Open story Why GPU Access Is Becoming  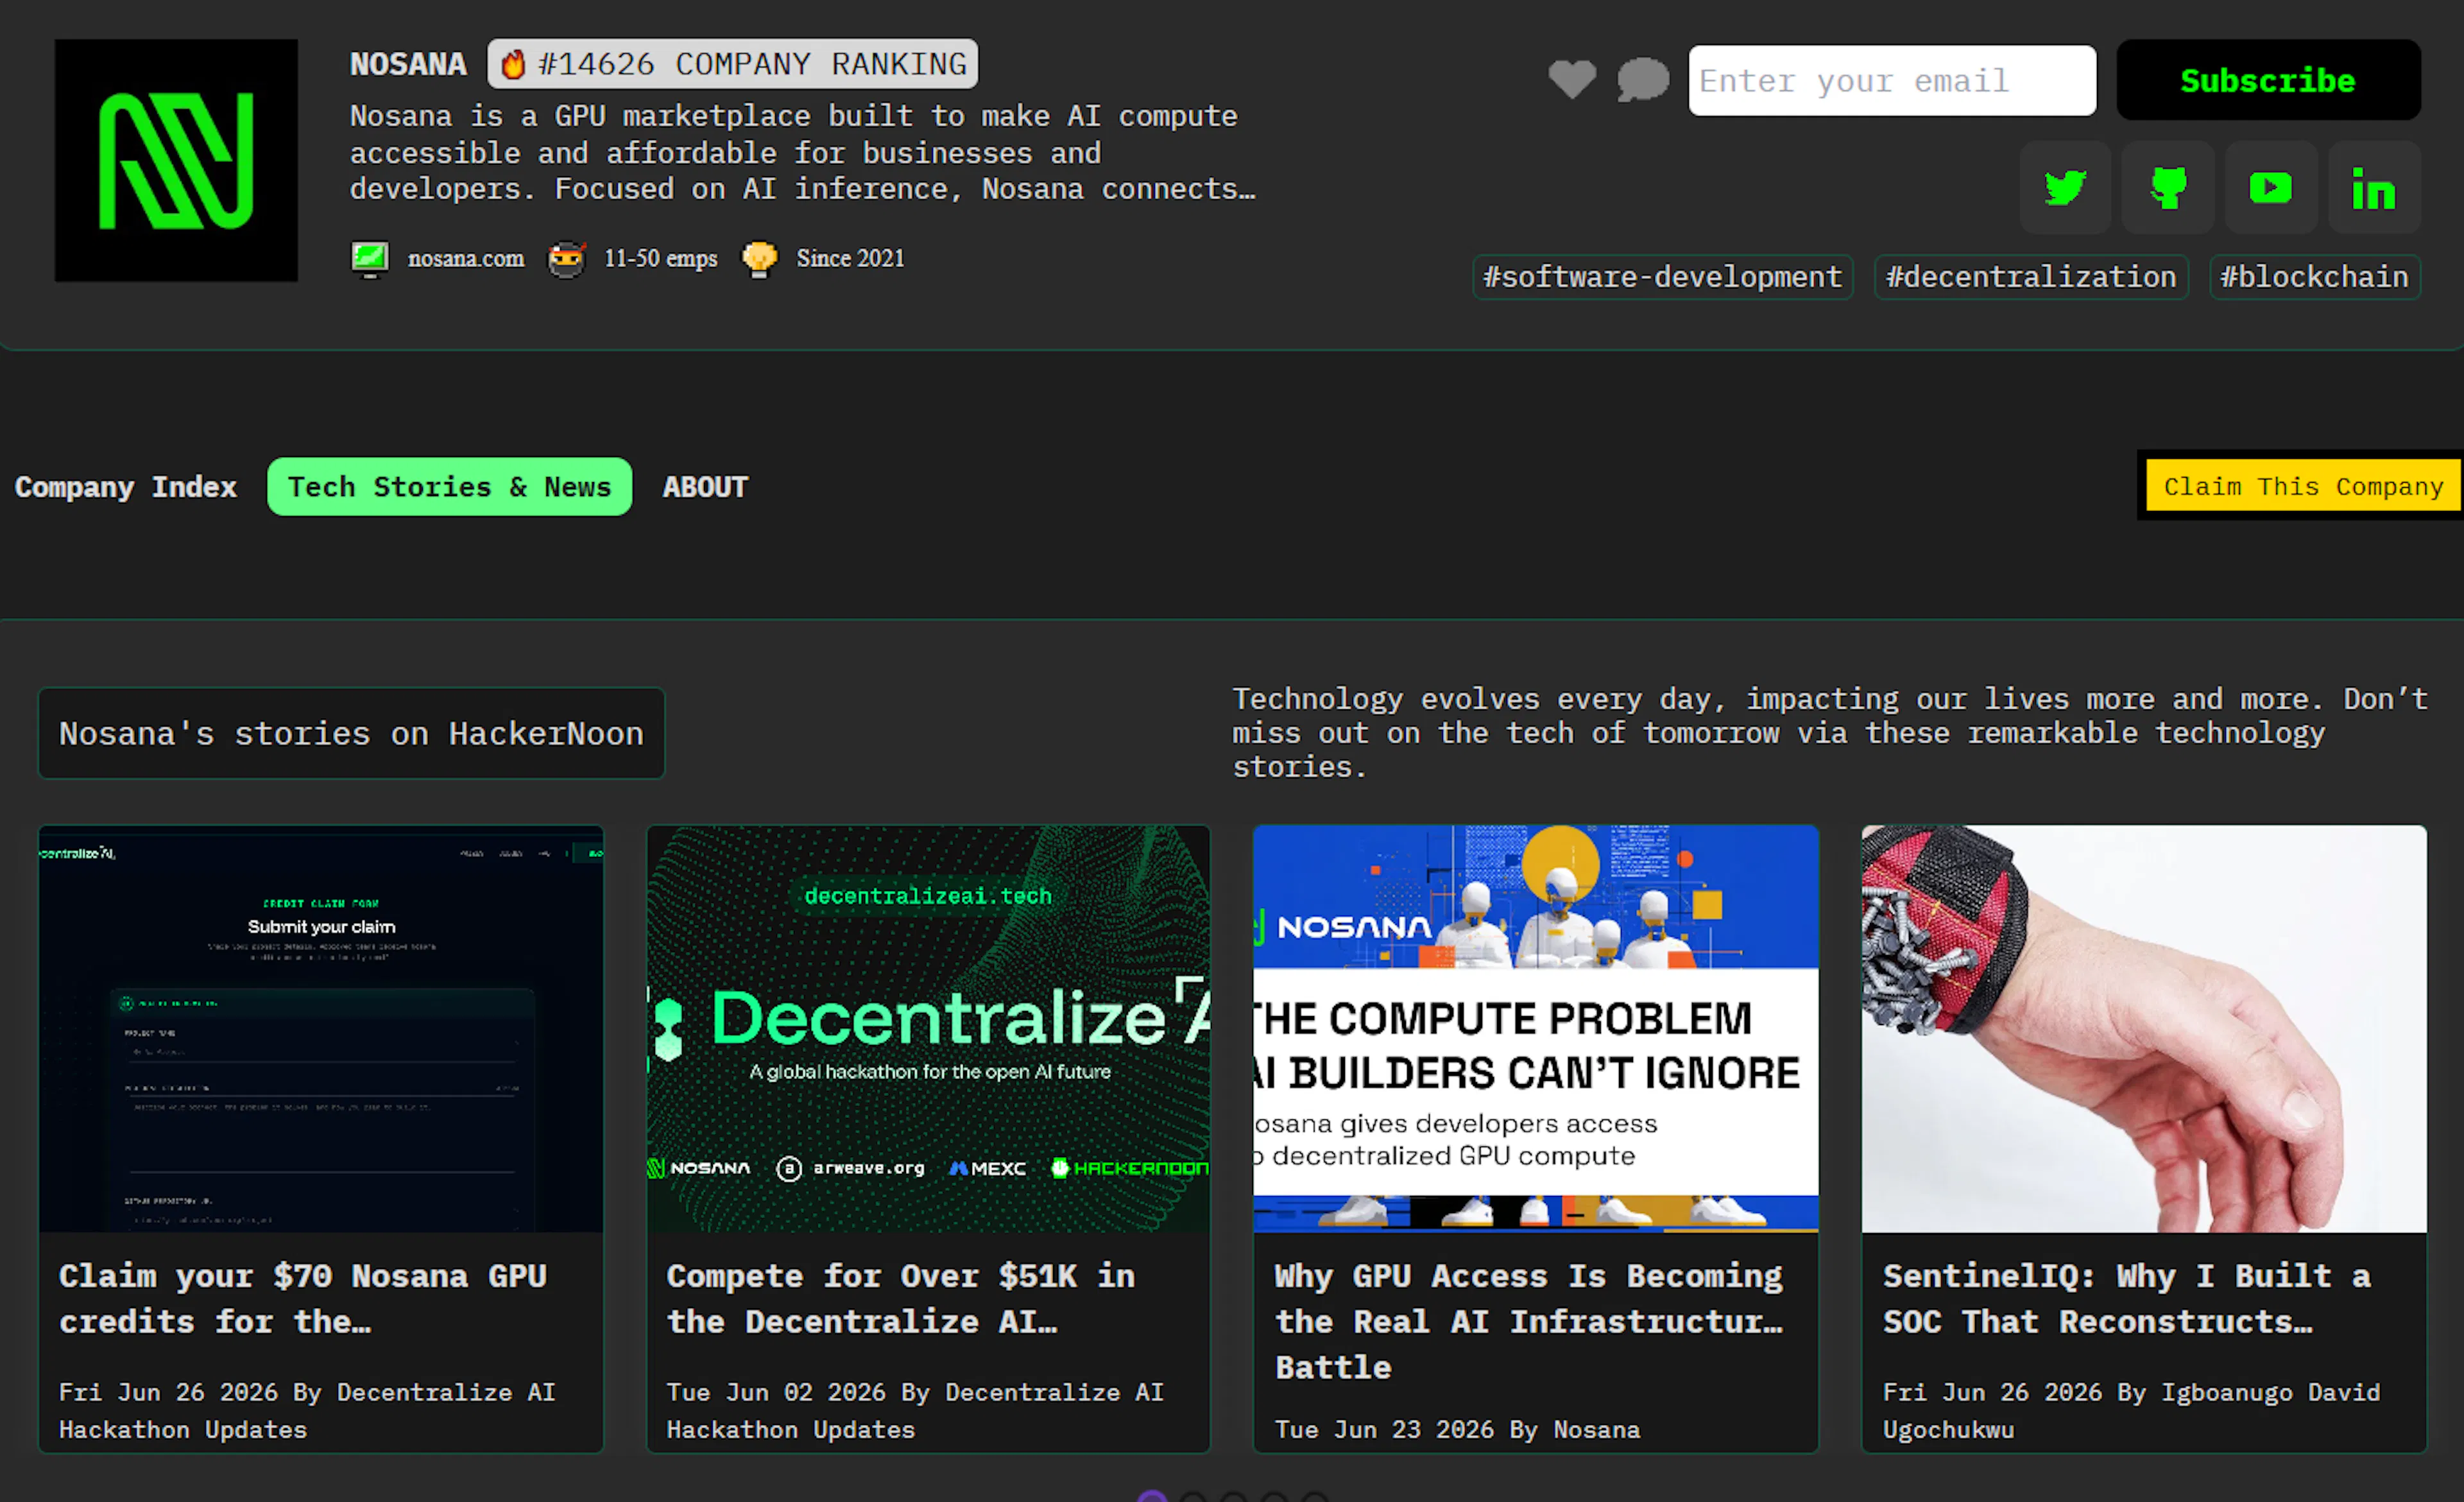(x=1529, y=1322)
